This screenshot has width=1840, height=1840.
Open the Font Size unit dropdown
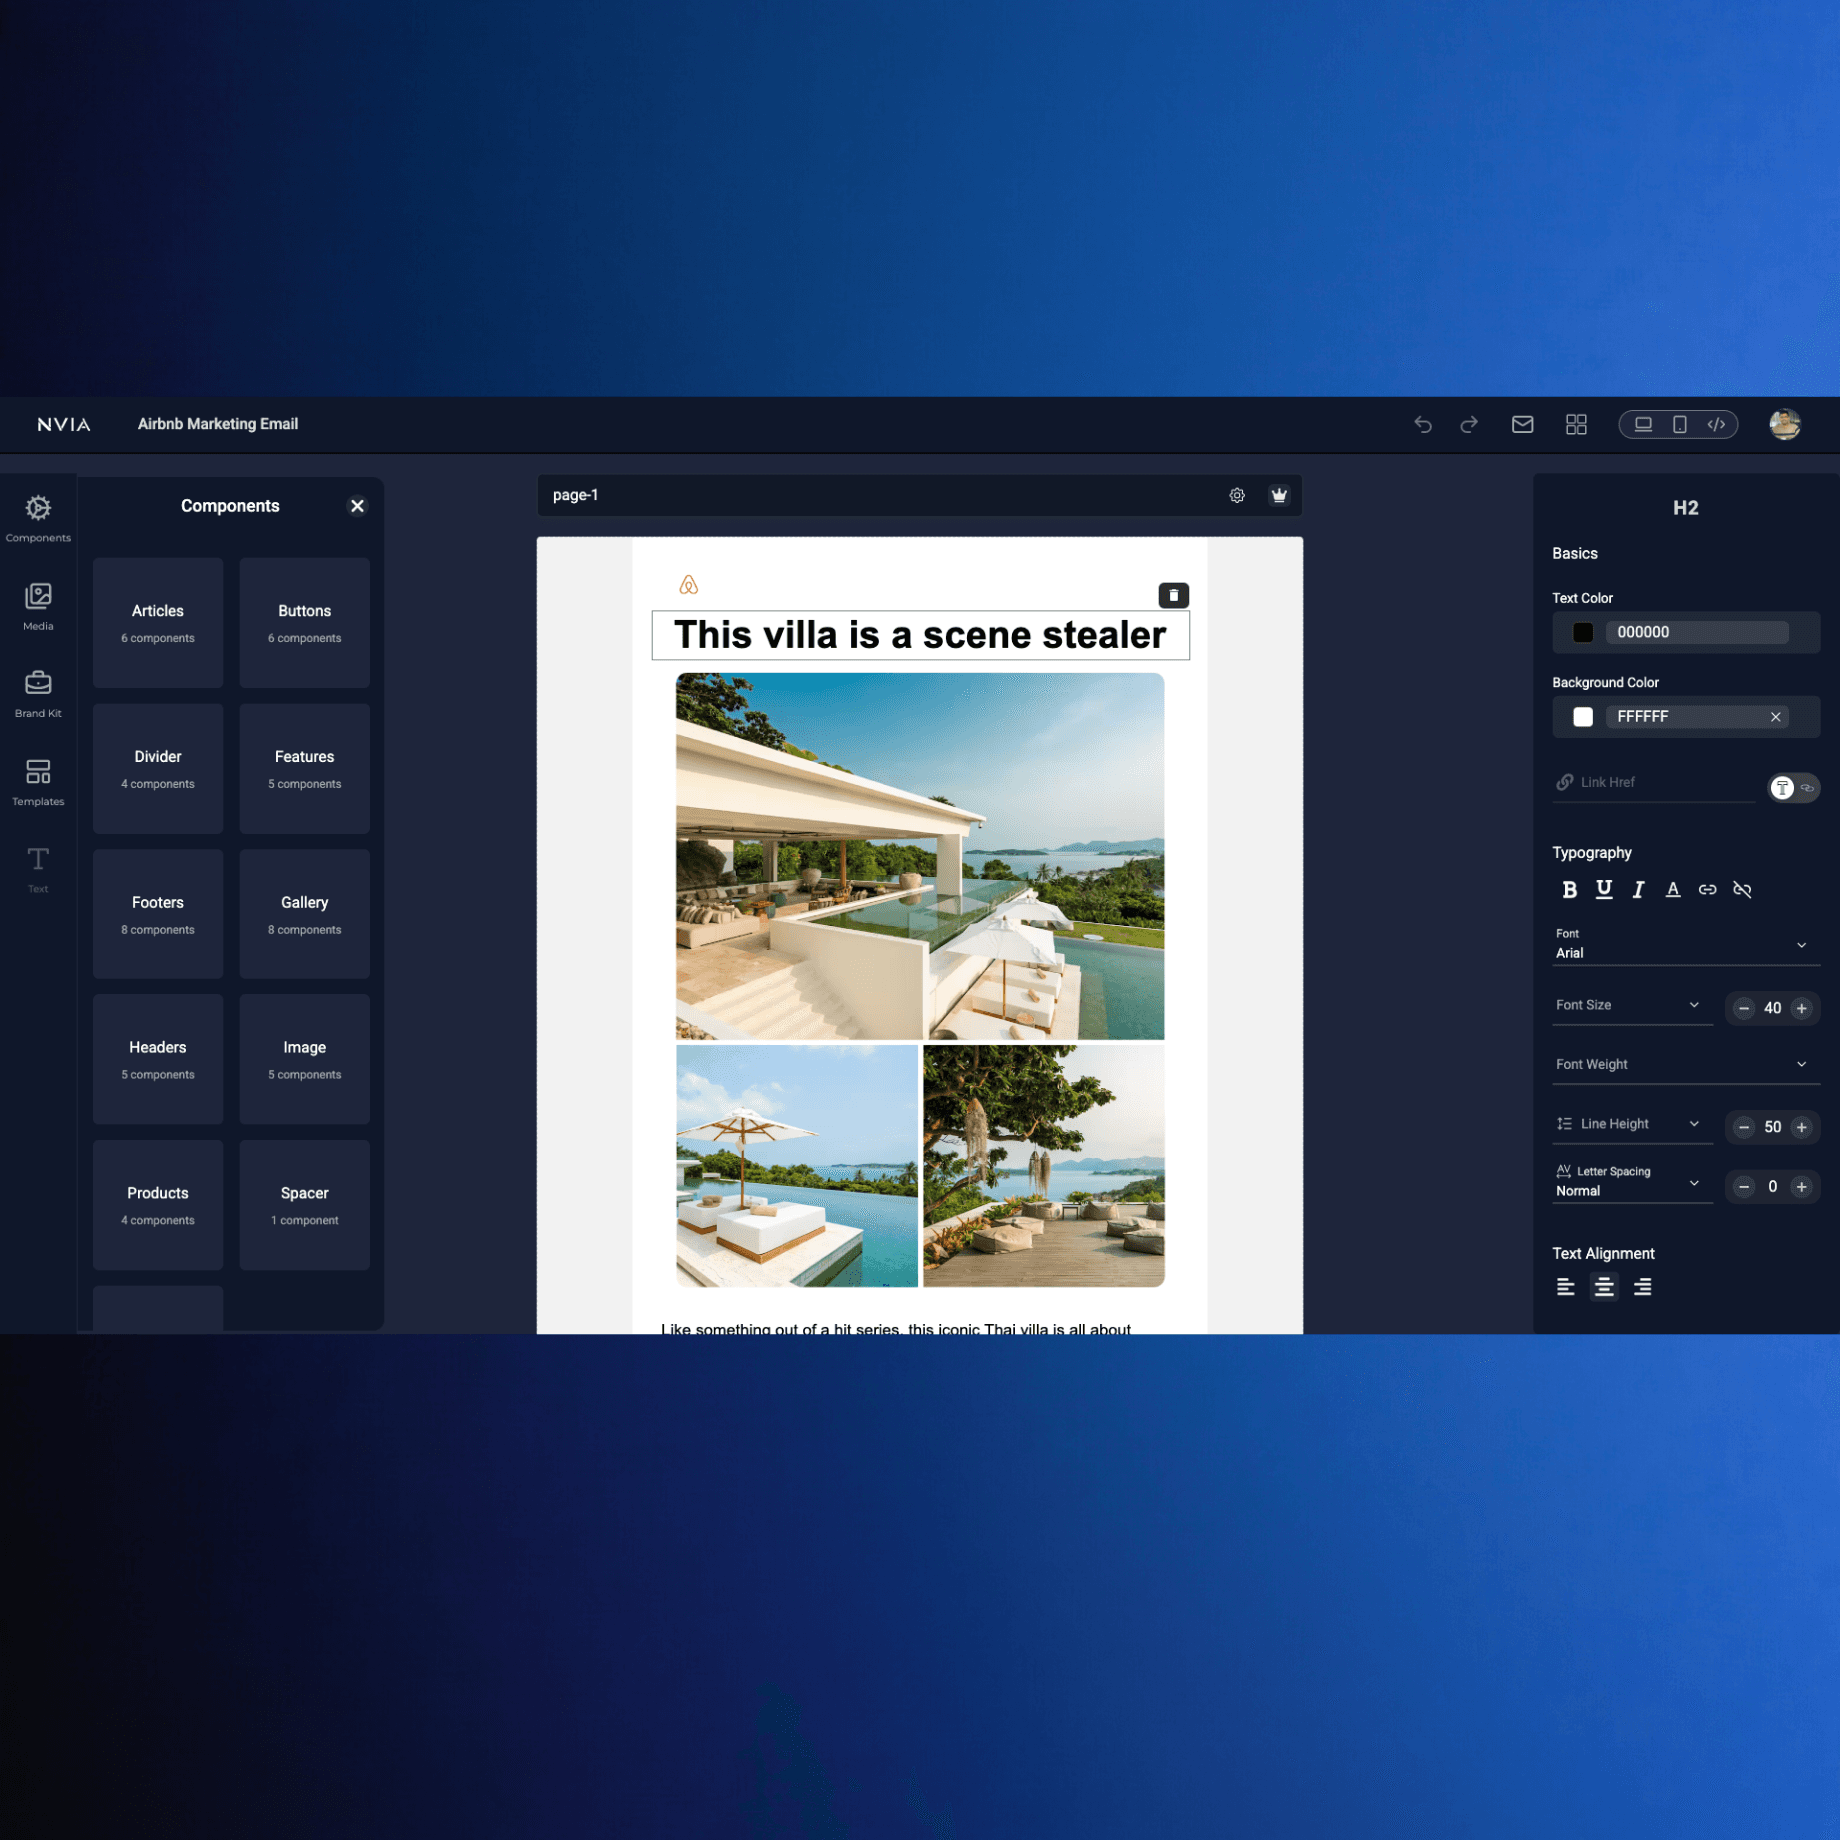point(1631,1006)
